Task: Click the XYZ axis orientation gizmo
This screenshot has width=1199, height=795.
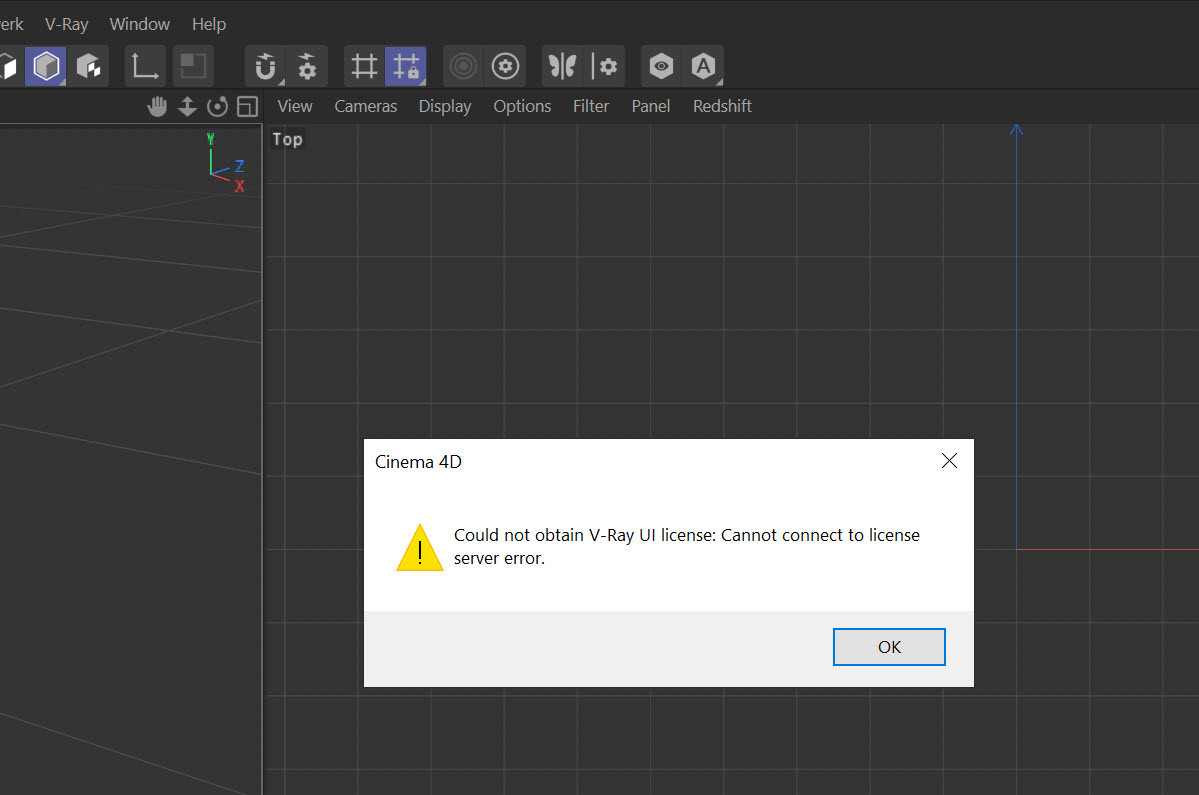Action: click(x=226, y=163)
